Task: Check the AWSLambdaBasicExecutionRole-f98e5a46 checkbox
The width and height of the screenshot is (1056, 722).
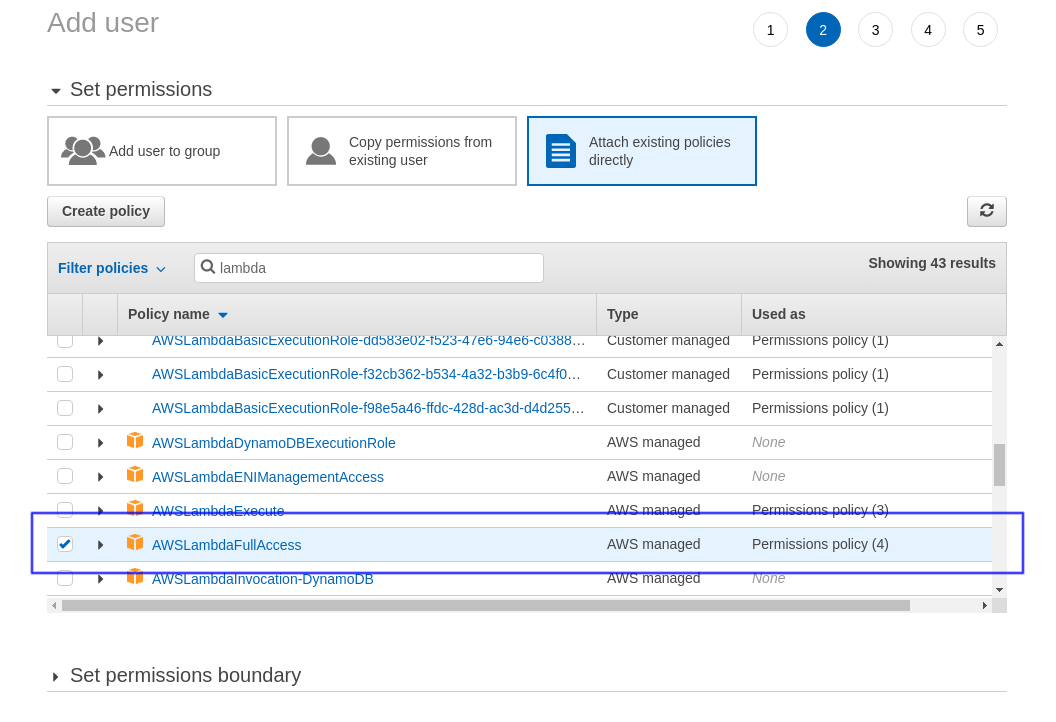Action: (65, 408)
